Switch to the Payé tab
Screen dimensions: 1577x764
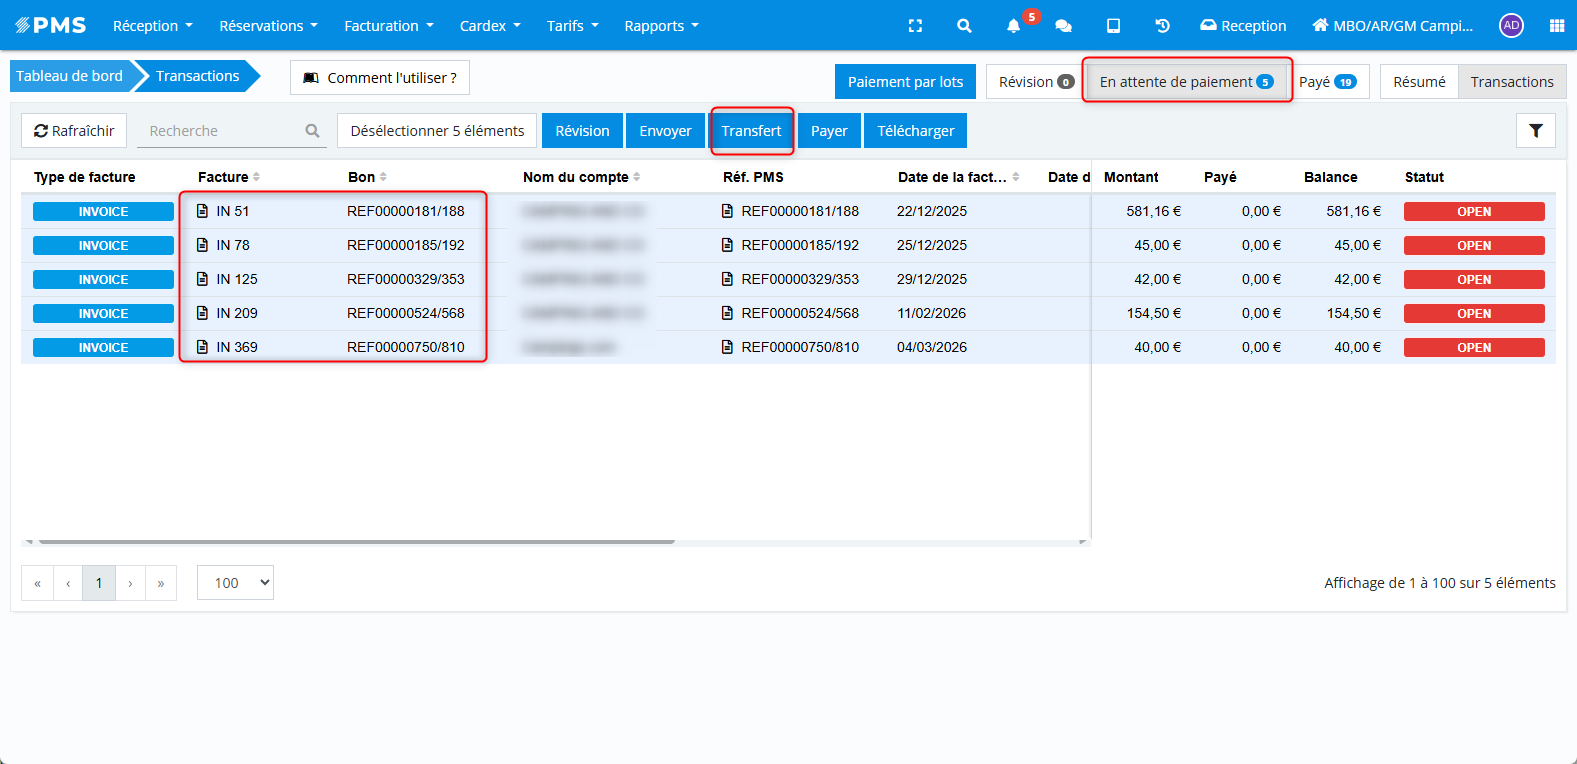pyautogui.click(x=1327, y=82)
